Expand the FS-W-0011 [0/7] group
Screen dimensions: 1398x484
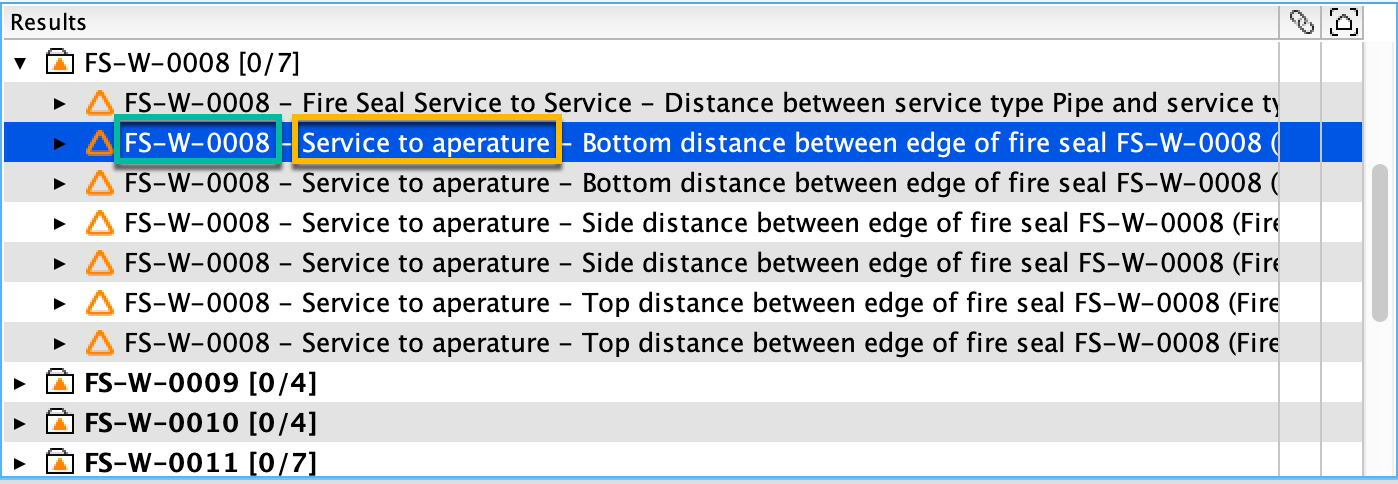point(21,463)
